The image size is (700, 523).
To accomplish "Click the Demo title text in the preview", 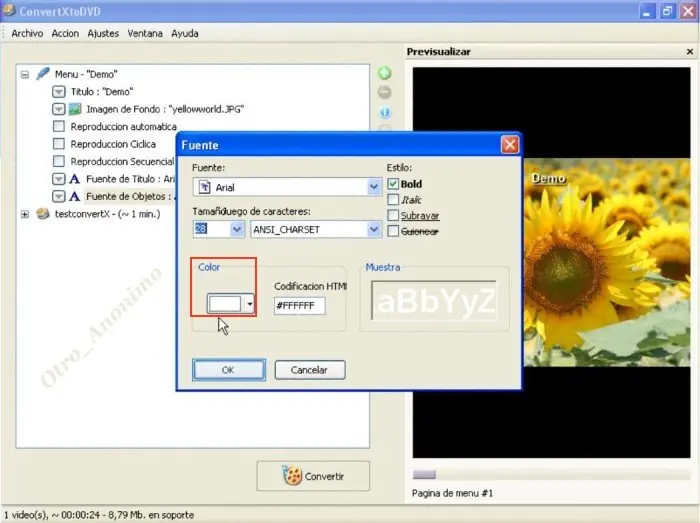I will coord(548,178).
